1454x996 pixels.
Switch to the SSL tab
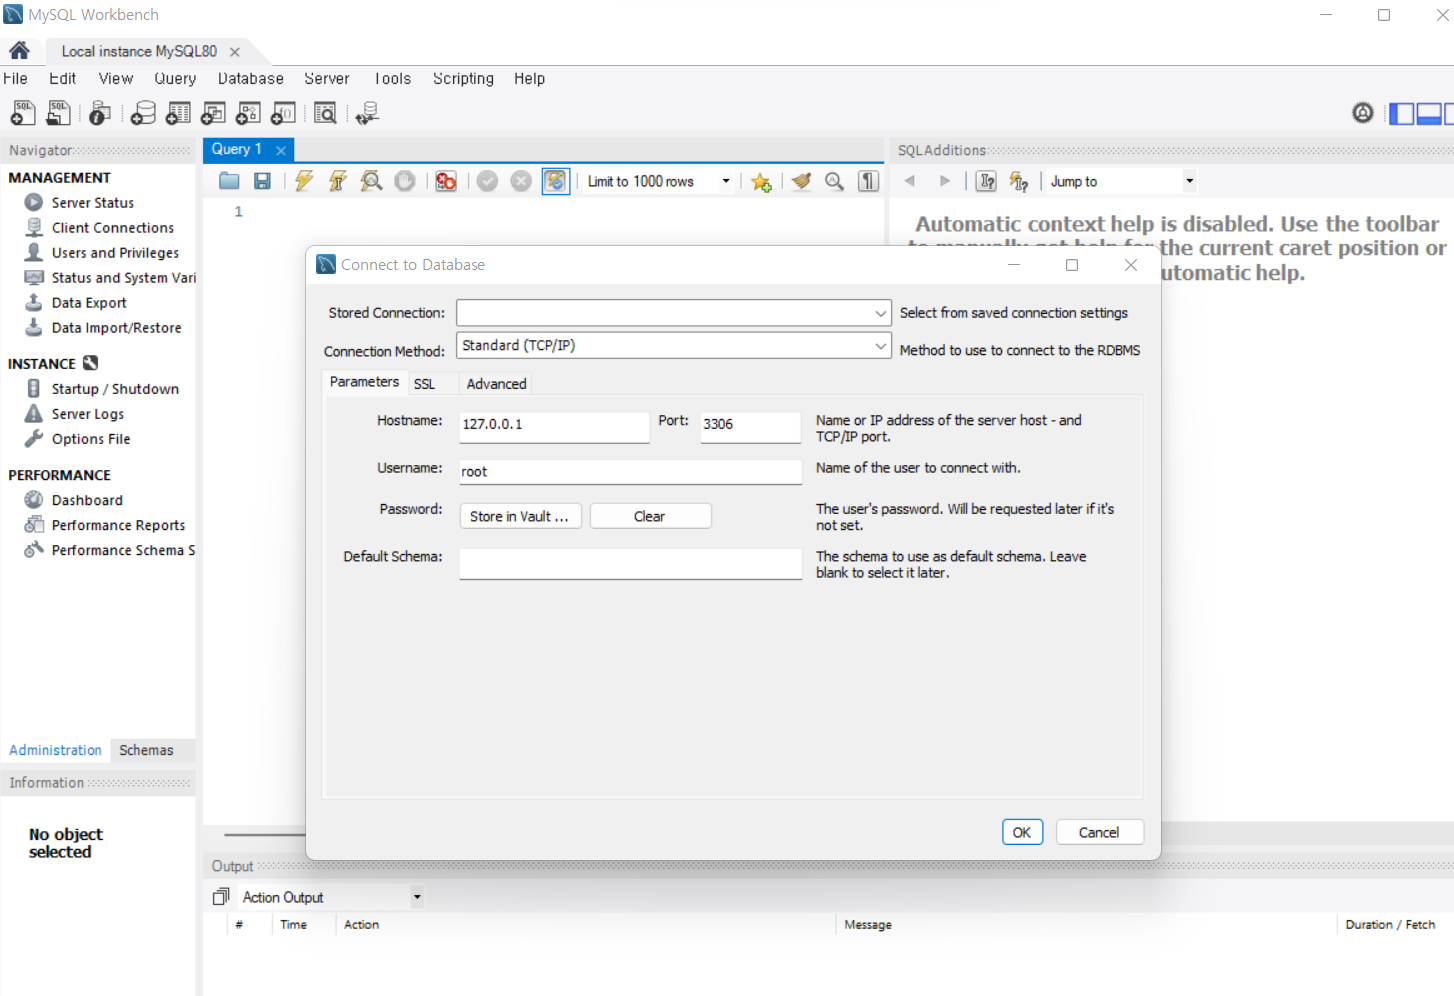click(x=424, y=384)
